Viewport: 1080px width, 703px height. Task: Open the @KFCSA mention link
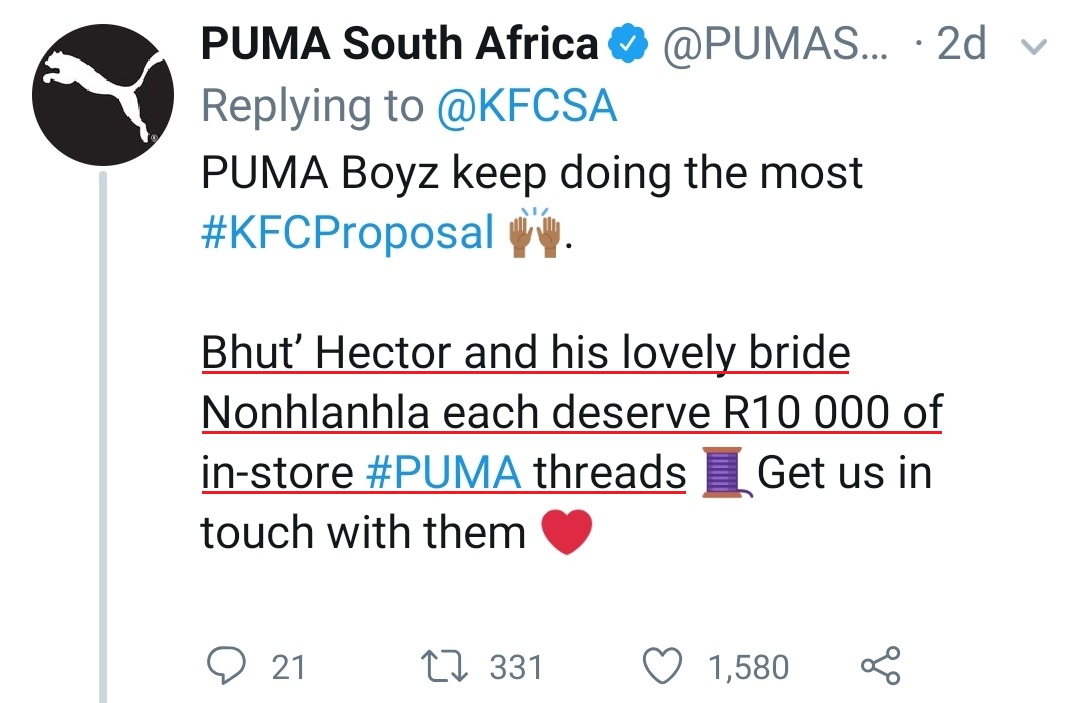(525, 107)
